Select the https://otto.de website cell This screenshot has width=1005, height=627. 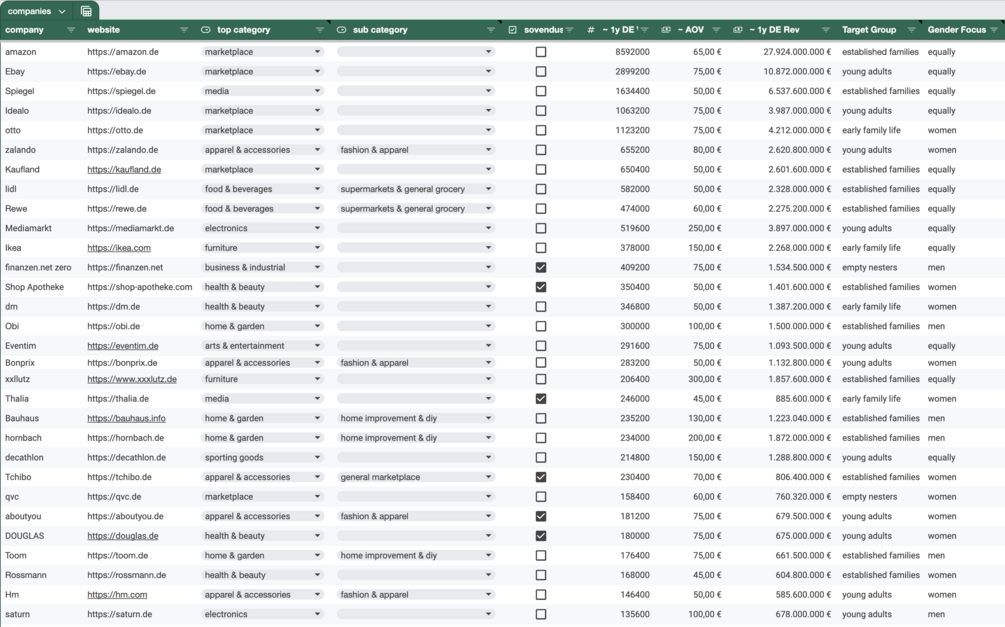115,130
